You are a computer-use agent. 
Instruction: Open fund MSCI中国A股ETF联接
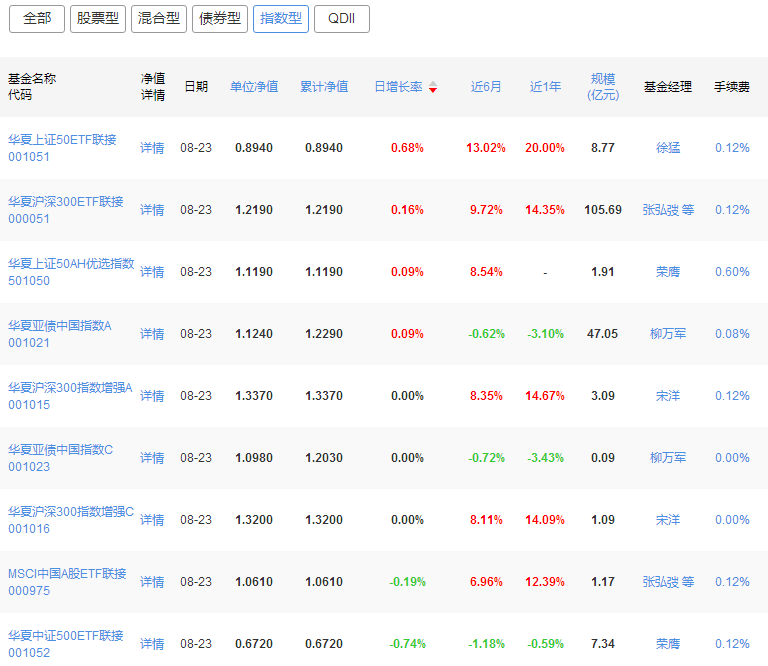67,573
